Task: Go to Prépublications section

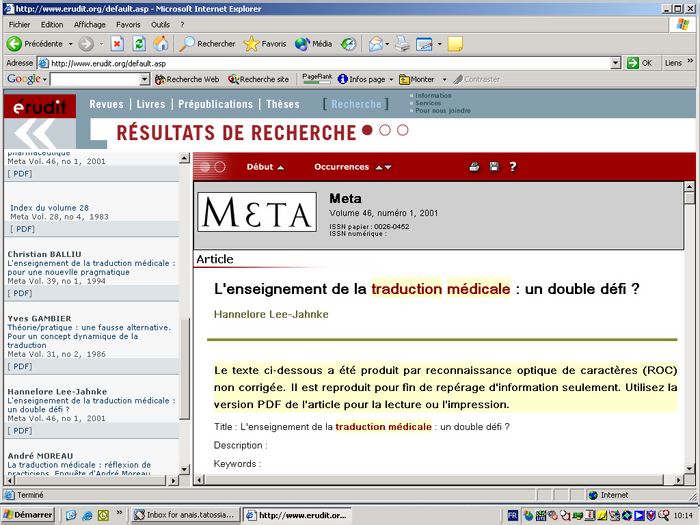Action: tap(216, 104)
